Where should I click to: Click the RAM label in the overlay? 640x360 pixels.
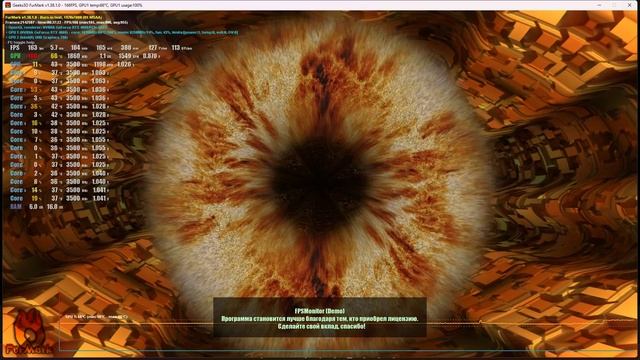[x=16, y=207]
